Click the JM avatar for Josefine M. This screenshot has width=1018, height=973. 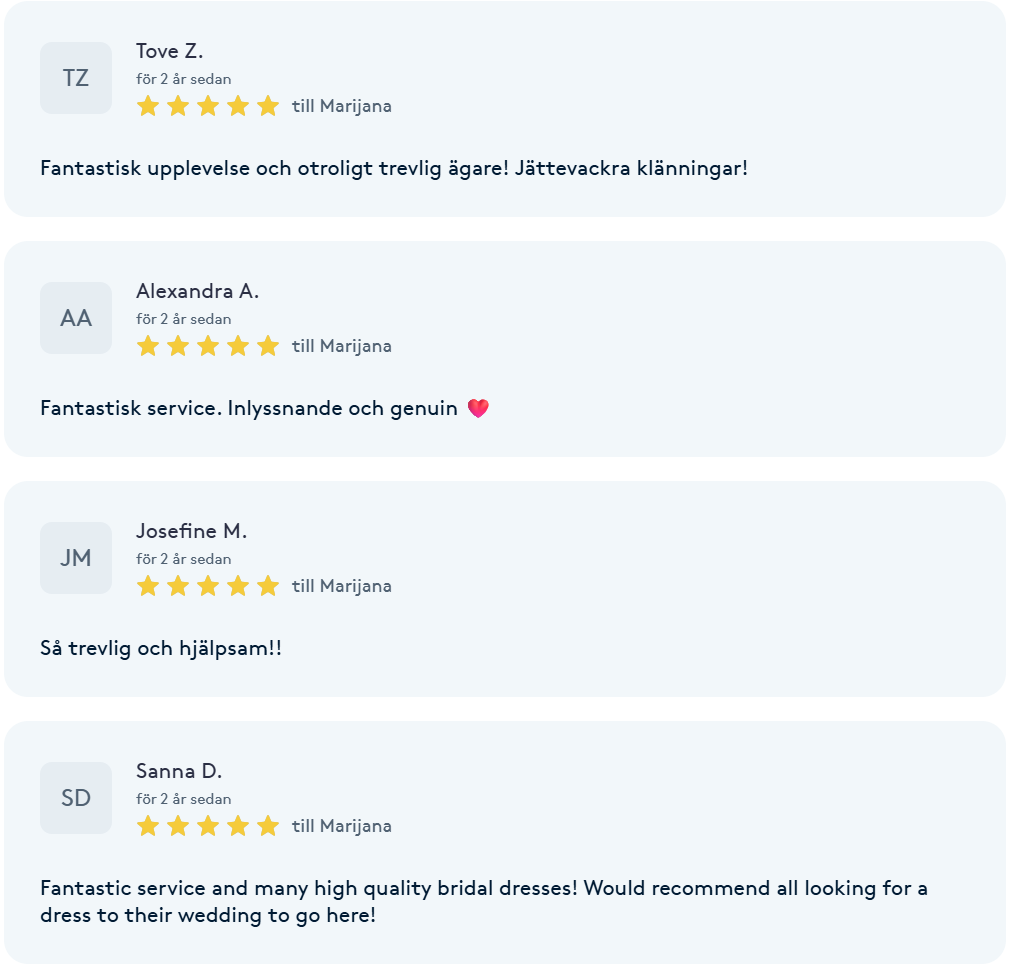tap(76, 558)
